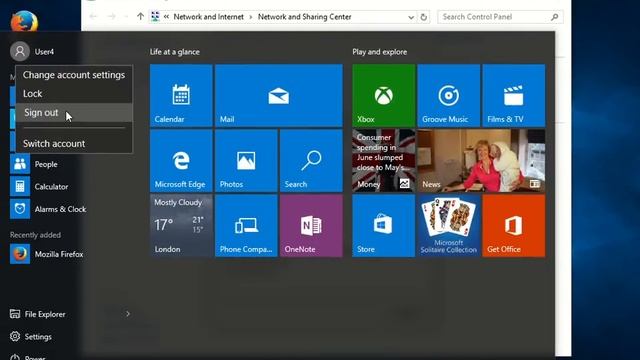Open the Mail tile
Image resolution: width=640 pixels, height=360 pixels.
pyautogui.click(x=279, y=96)
